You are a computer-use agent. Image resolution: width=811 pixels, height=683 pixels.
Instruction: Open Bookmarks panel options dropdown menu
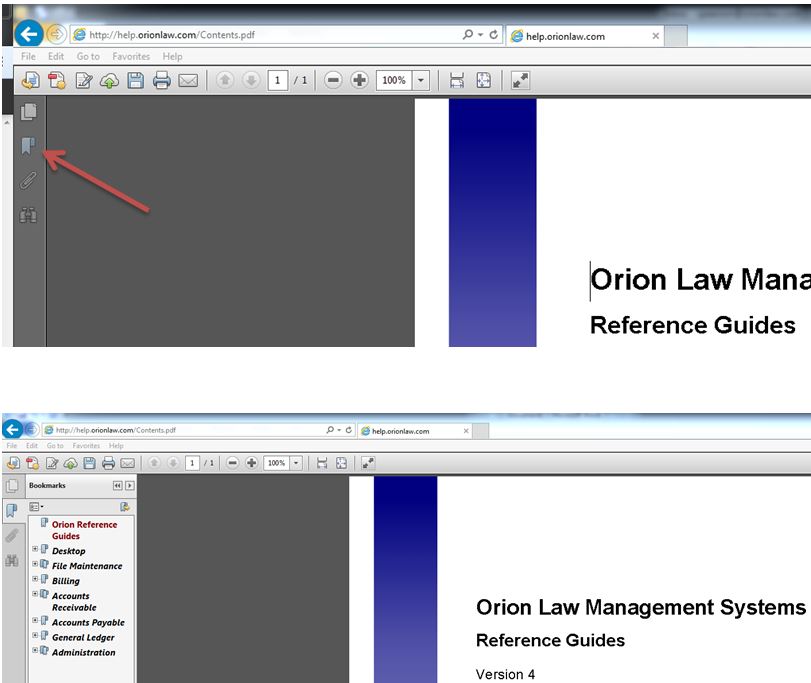36,507
